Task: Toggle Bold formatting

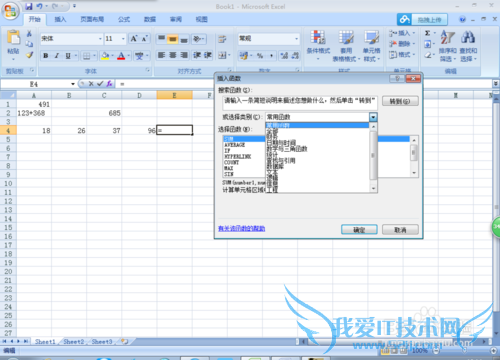Action: pos(46,56)
